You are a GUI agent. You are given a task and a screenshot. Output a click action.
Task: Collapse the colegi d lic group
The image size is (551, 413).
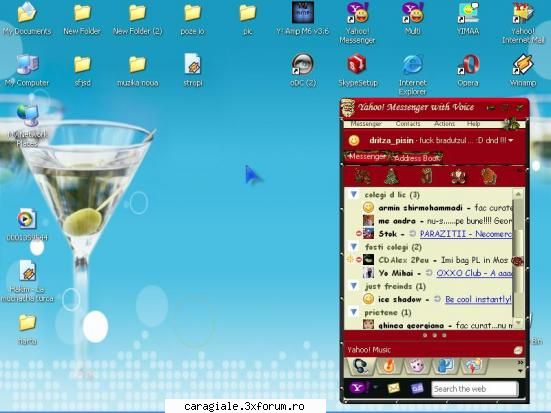click(354, 194)
